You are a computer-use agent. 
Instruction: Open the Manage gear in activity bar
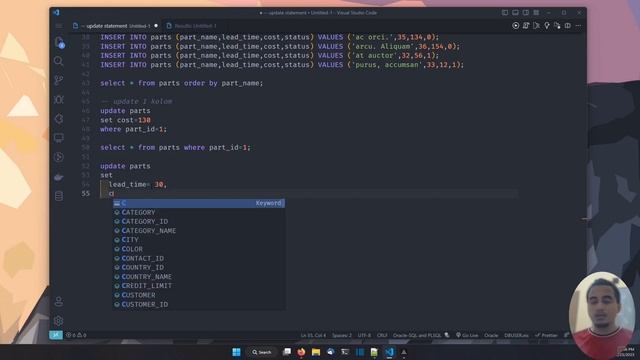59,320
